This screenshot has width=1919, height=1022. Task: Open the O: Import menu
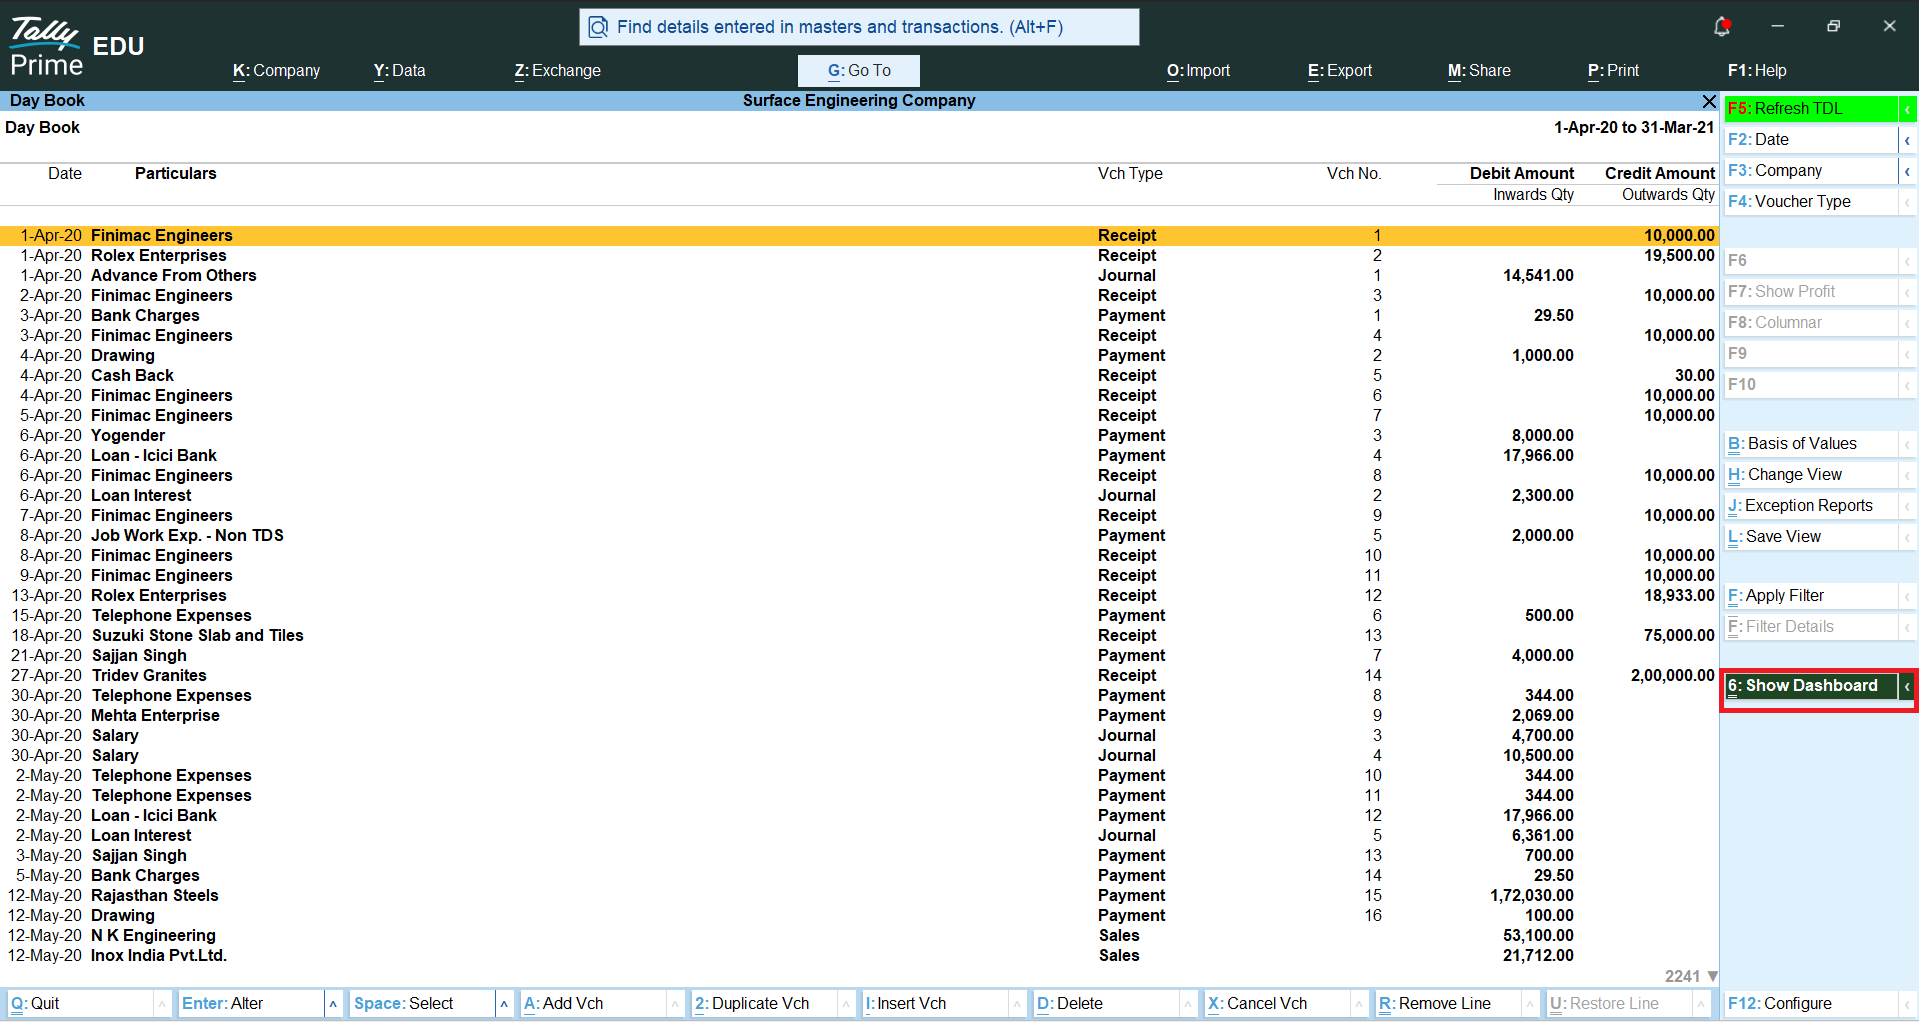click(1198, 71)
